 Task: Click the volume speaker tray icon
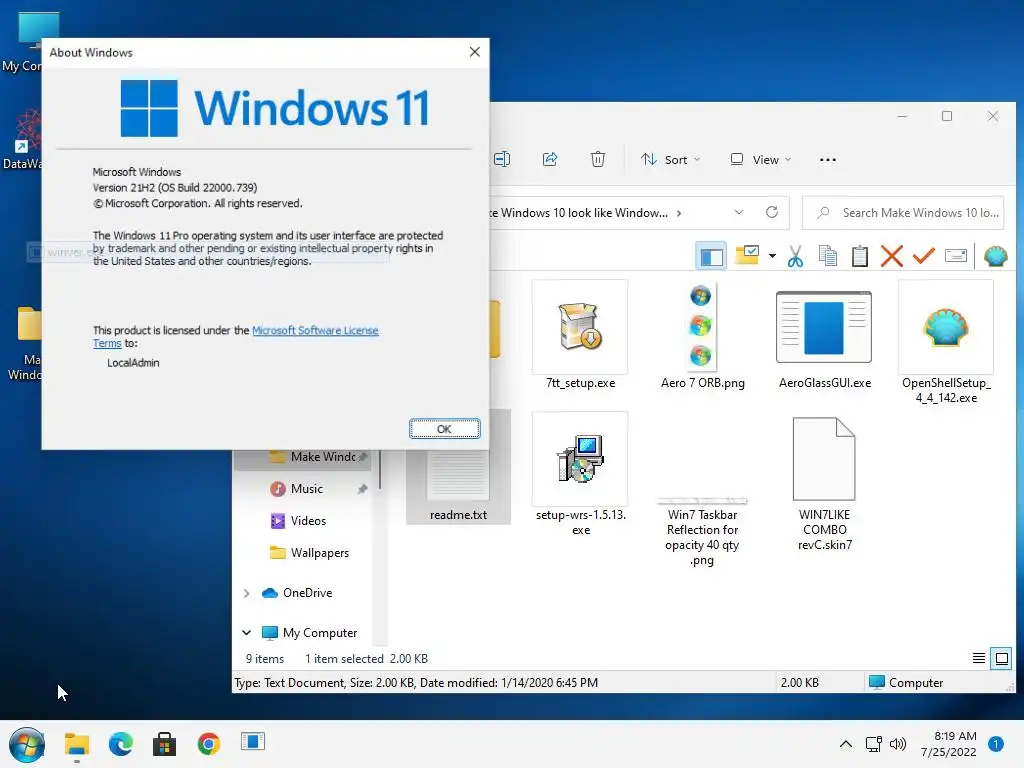(x=899, y=744)
